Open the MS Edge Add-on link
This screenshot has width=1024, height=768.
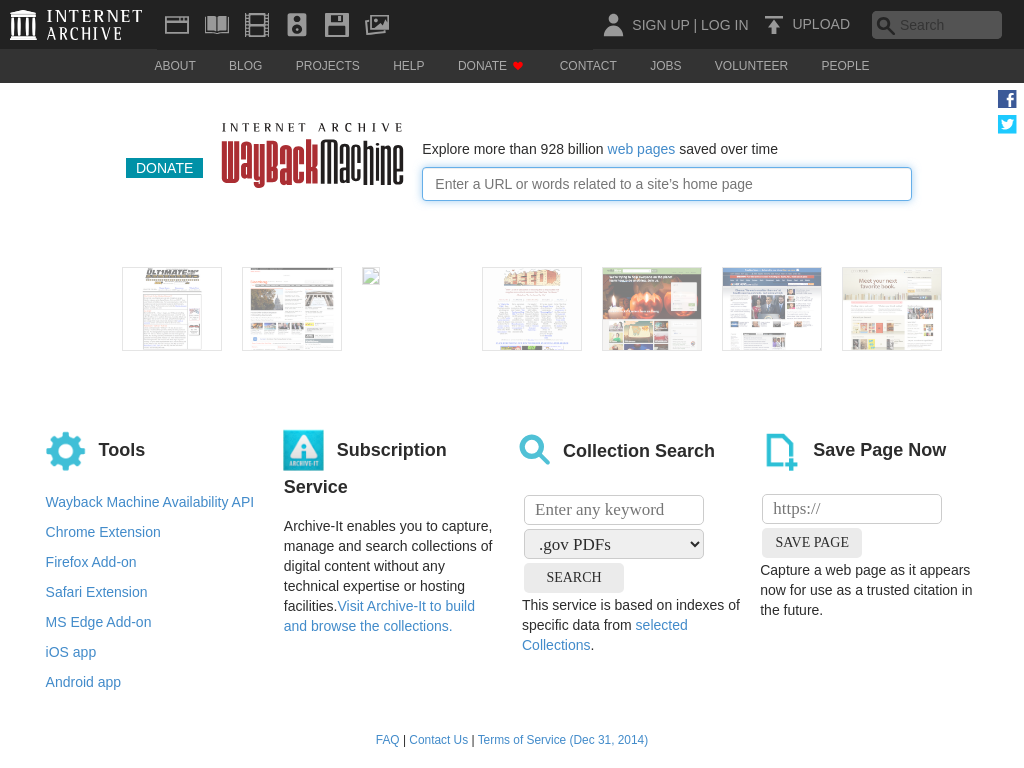(x=99, y=622)
